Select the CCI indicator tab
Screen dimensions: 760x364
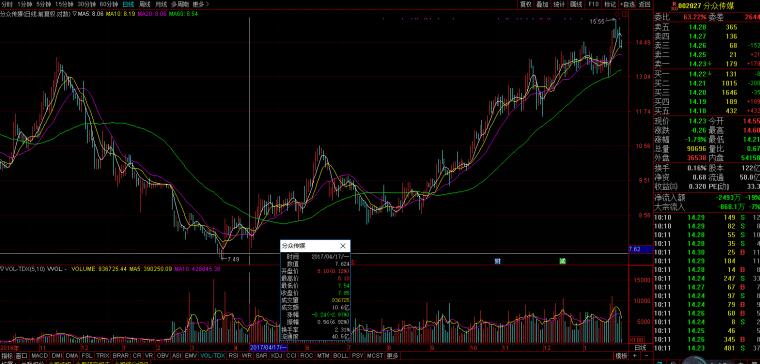pyautogui.click(x=291, y=356)
